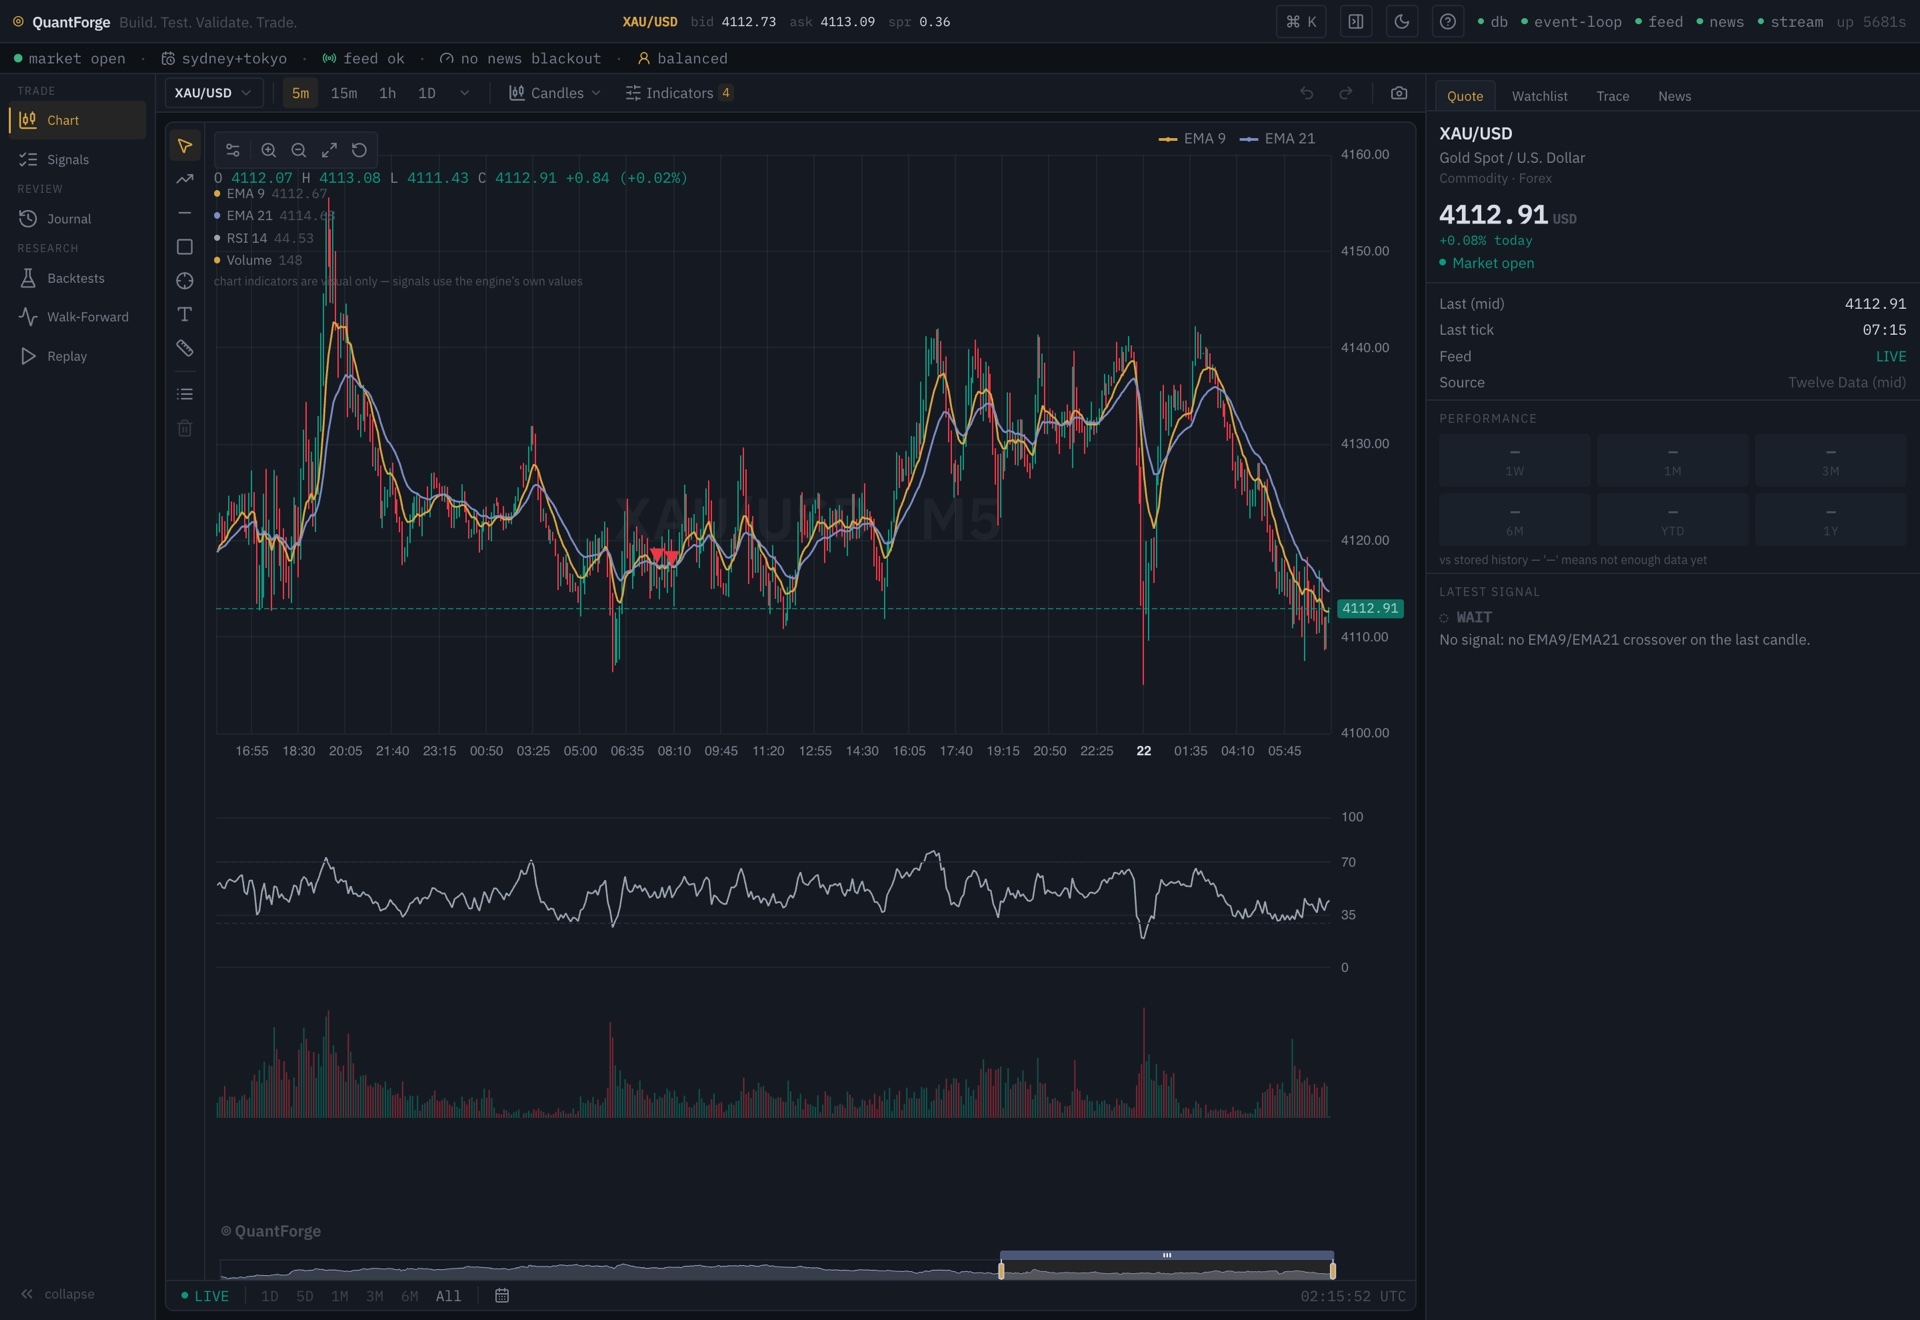Viewport: 1920px width, 1320px height.
Task: Select the horizontal line tool
Action: tap(185, 213)
